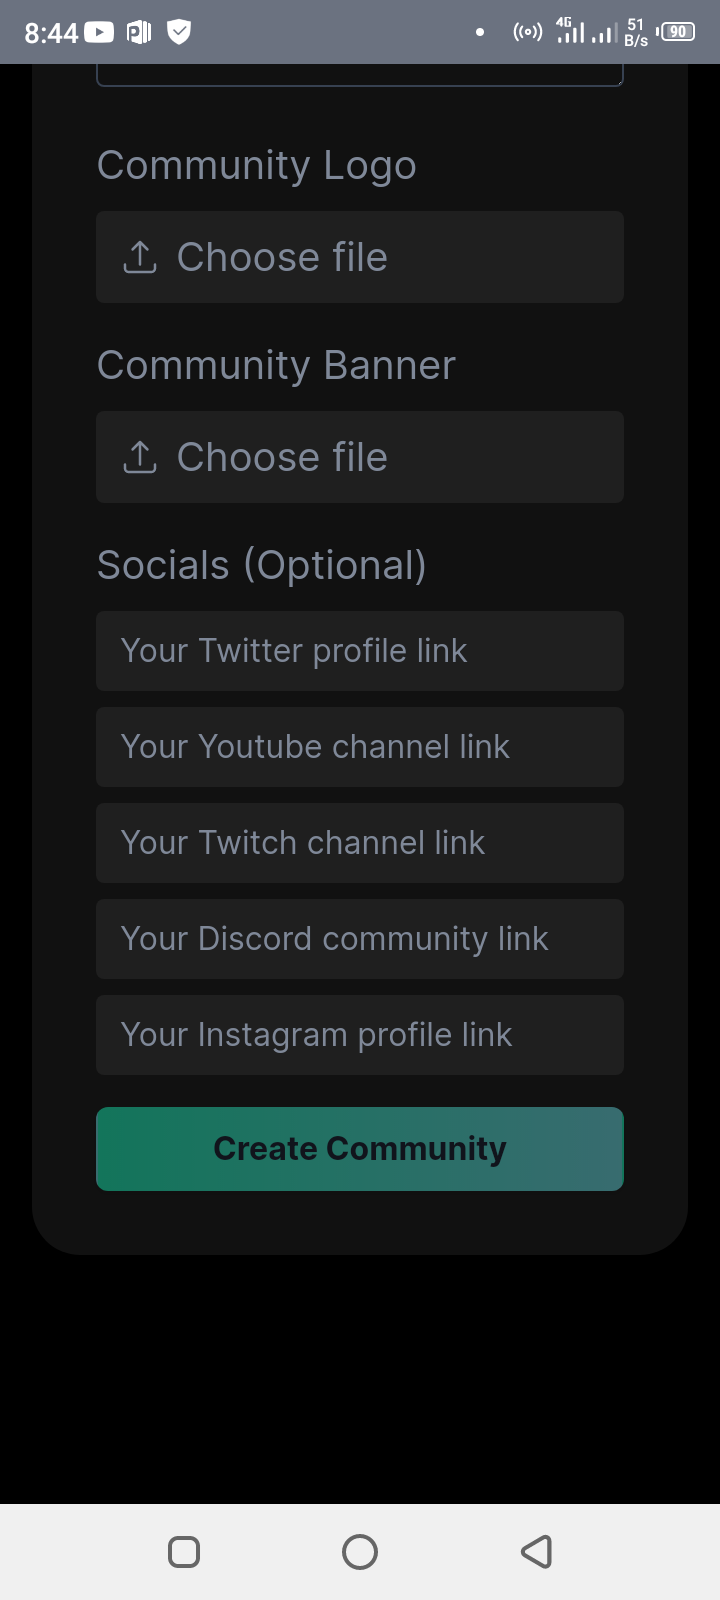
Task: Choose file for Community Logo
Action: coord(360,257)
